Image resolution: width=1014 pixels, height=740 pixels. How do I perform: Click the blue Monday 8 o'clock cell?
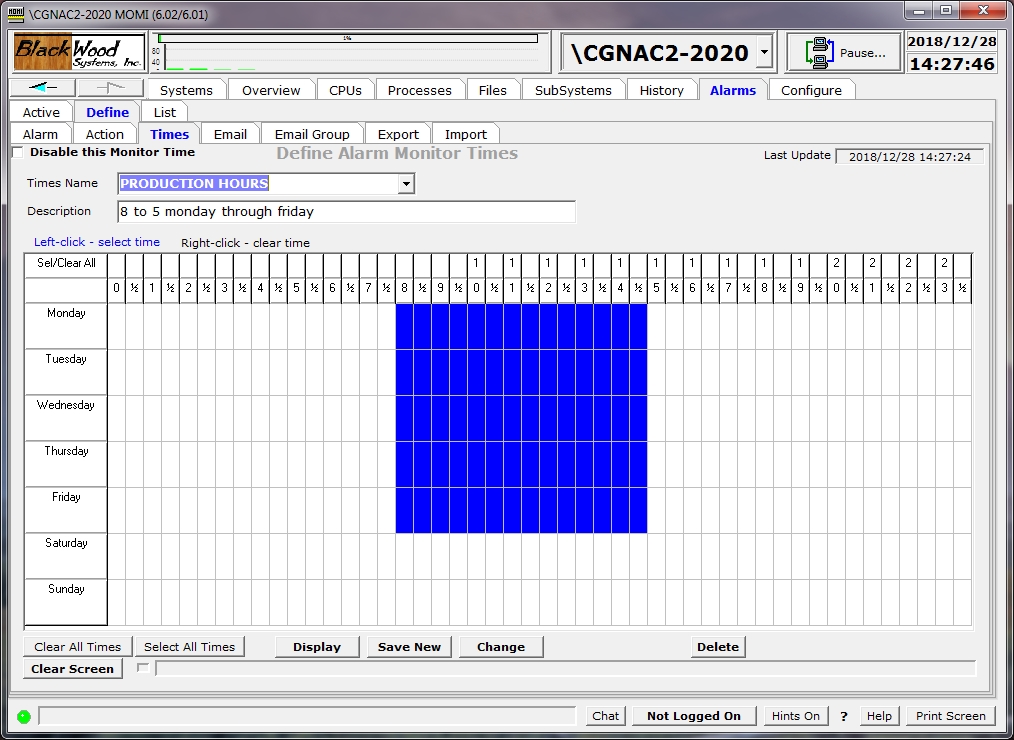[x=405, y=326]
